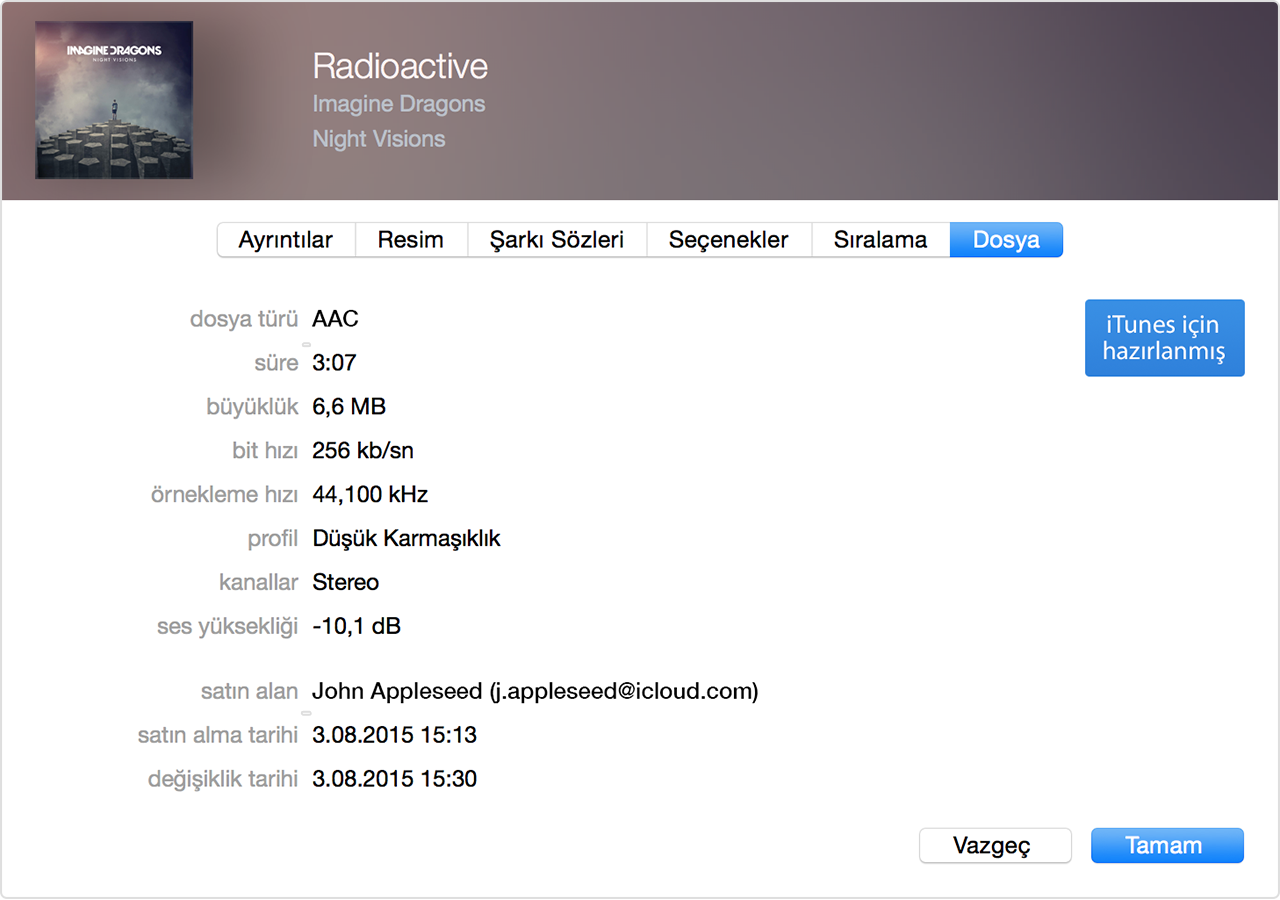Viewport: 1280px width, 900px height.
Task: Click the iTunes için hazırlanmış badge
Action: [1165, 338]
